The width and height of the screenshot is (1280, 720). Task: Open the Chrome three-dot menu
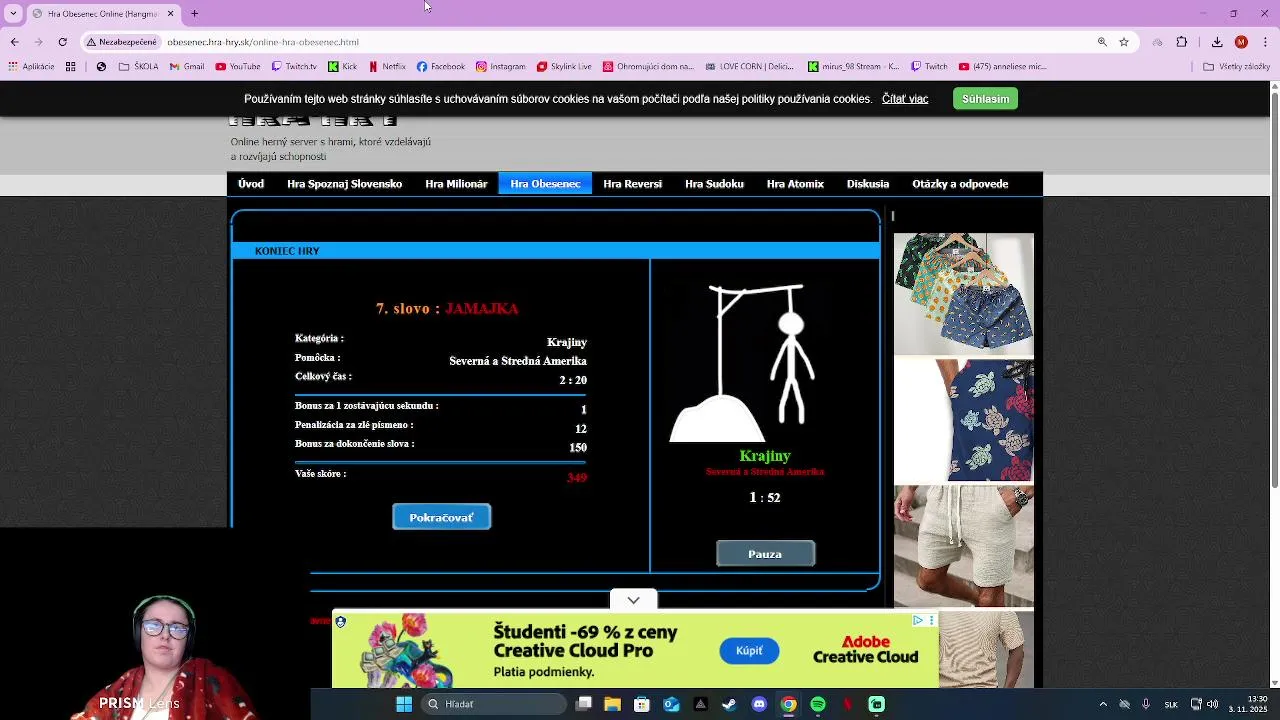point(1265,42)
